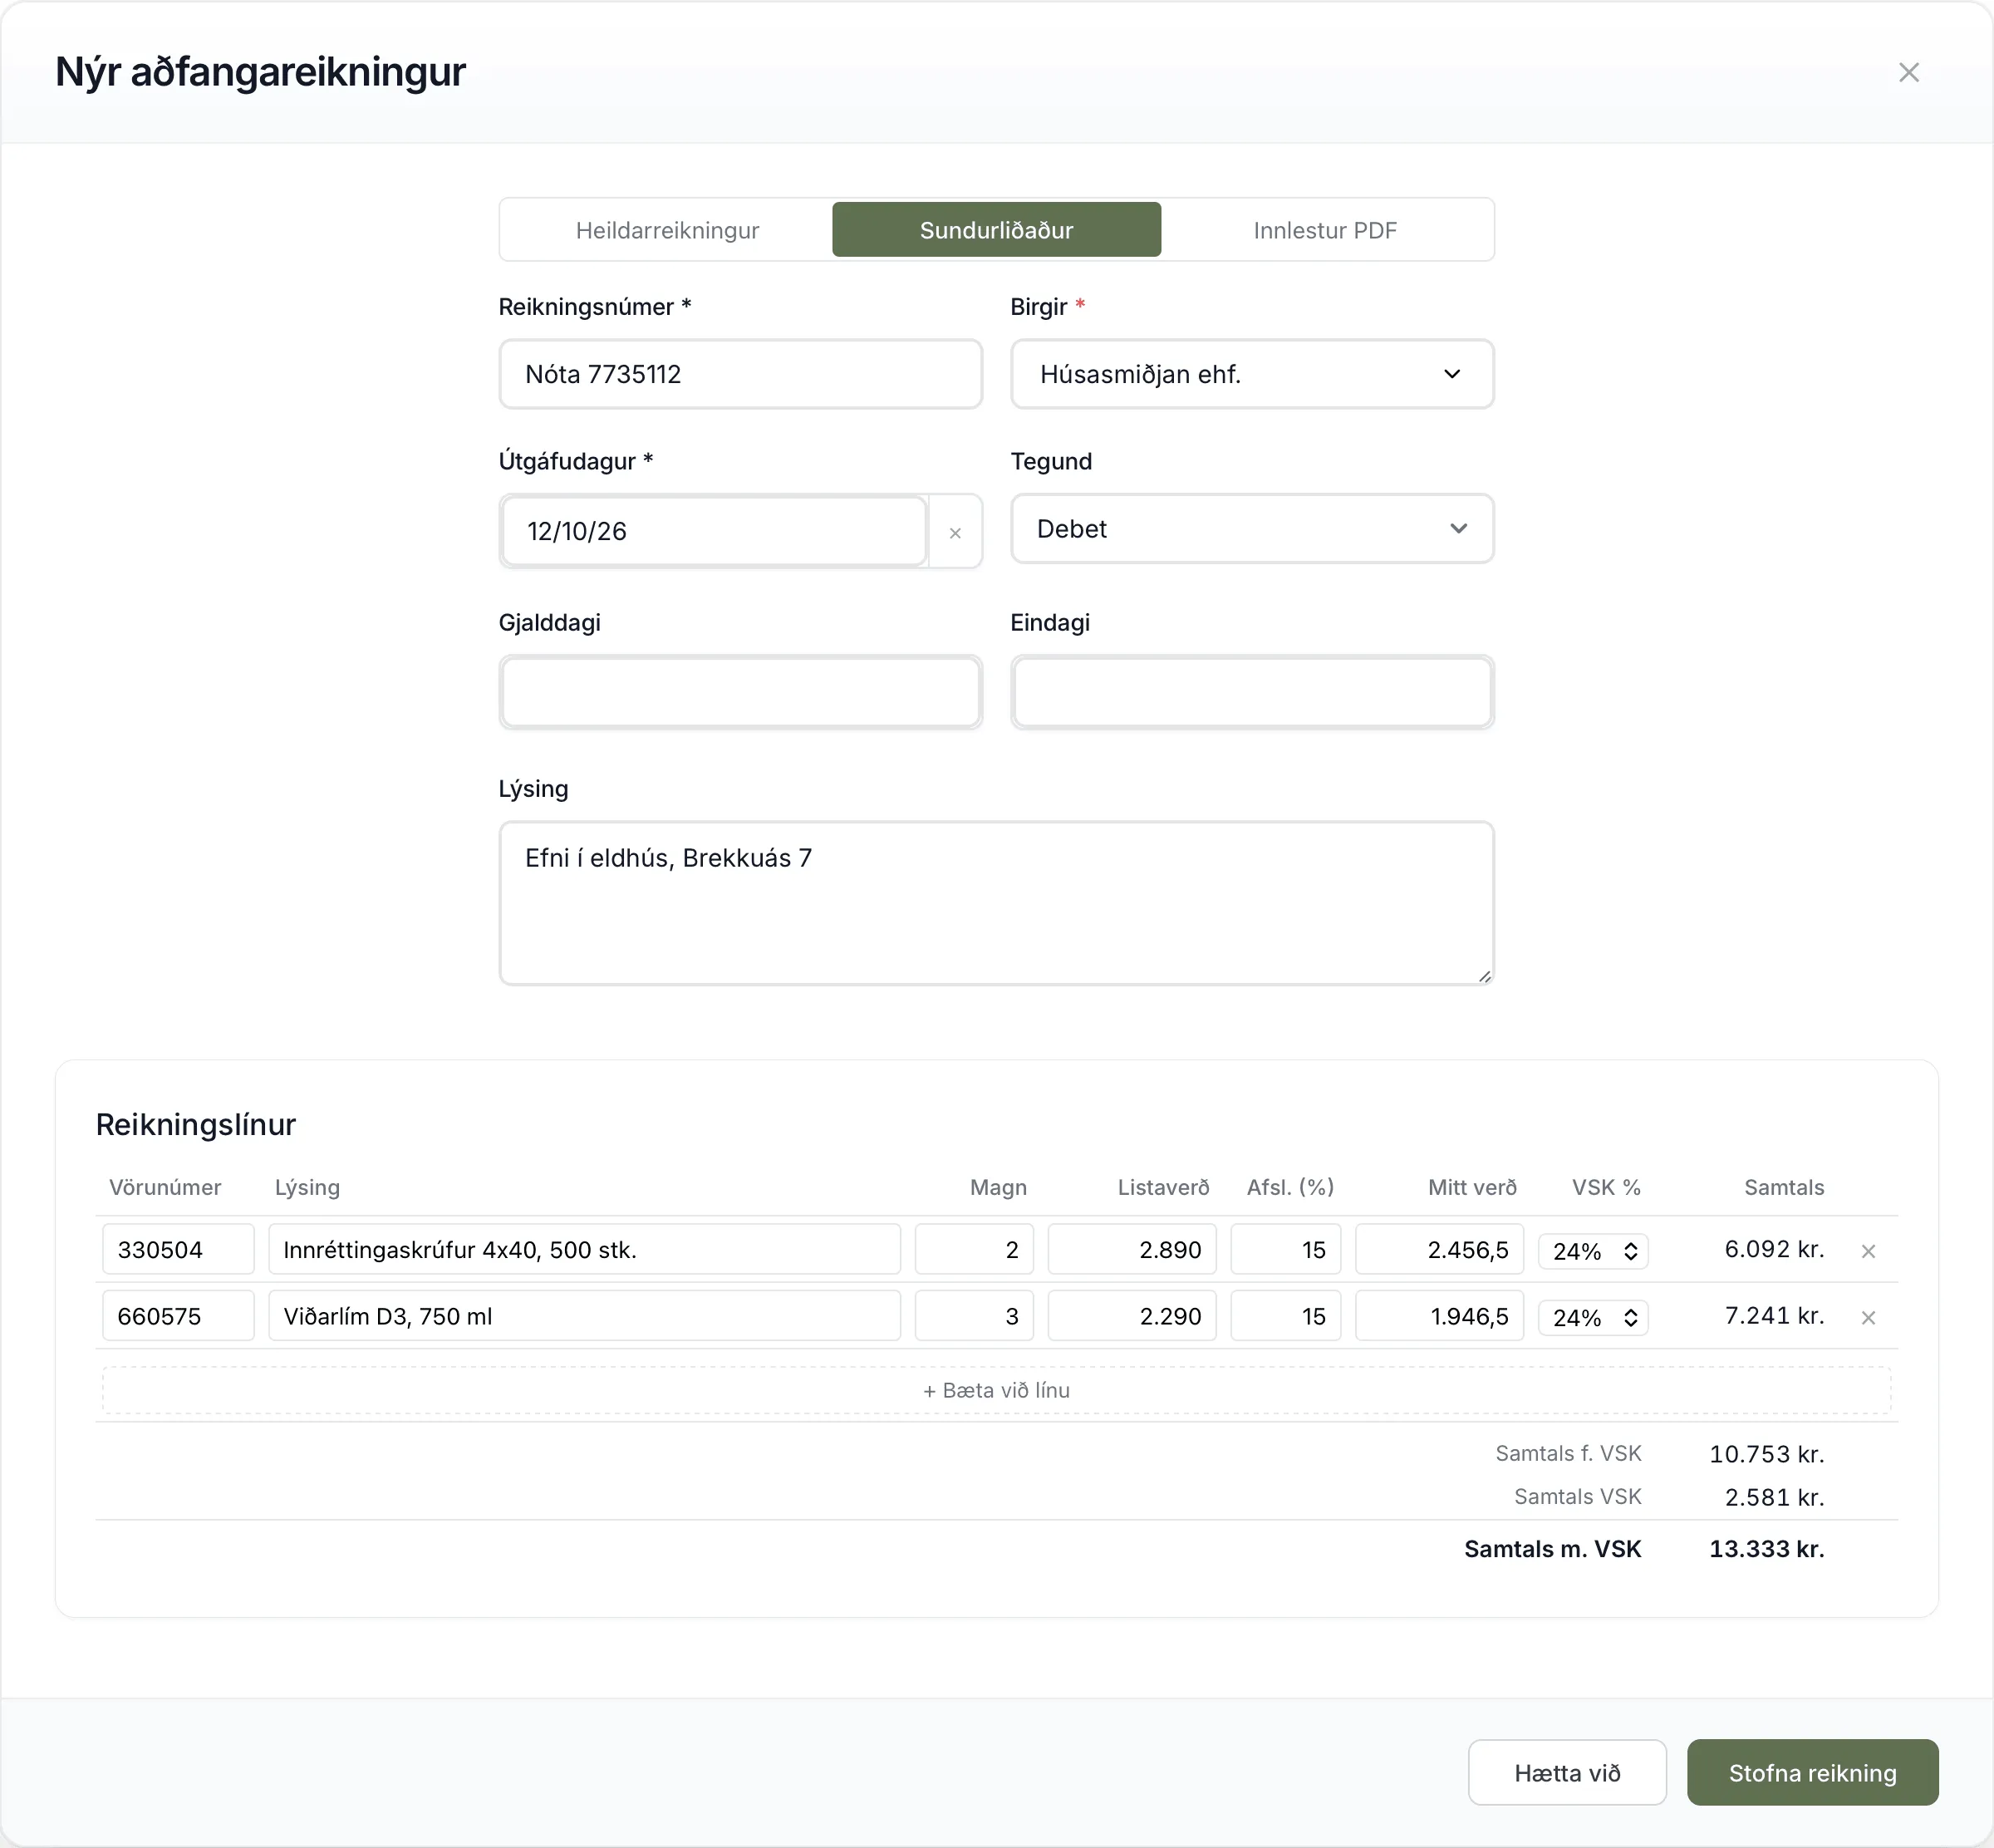
Task: Edit Mitt verð 2.456,5 field
Action: pyautogui.click(x=1439, y=1249)
